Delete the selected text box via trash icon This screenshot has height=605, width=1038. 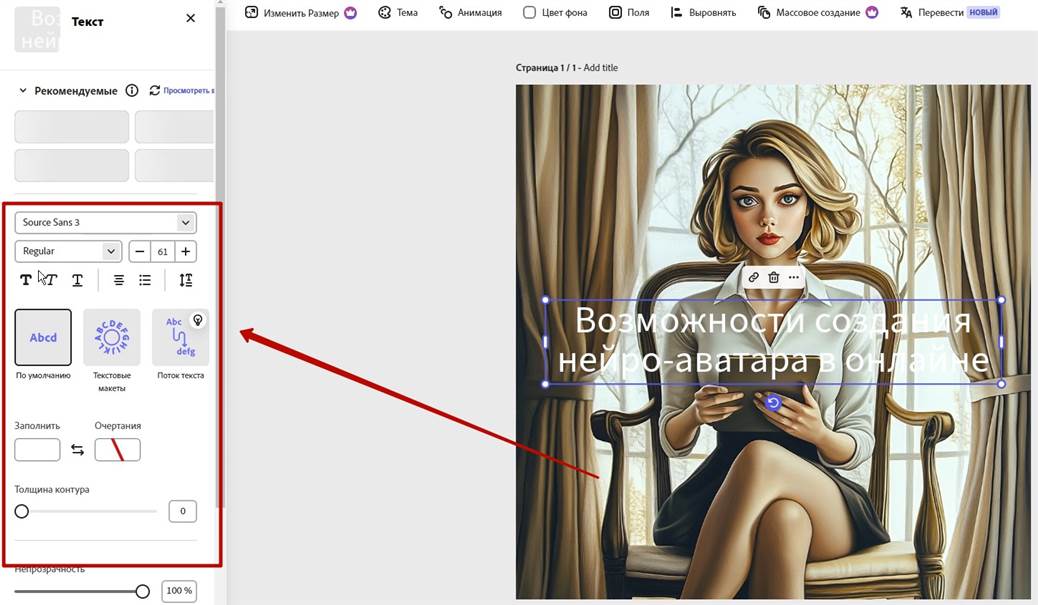[774, 277]
